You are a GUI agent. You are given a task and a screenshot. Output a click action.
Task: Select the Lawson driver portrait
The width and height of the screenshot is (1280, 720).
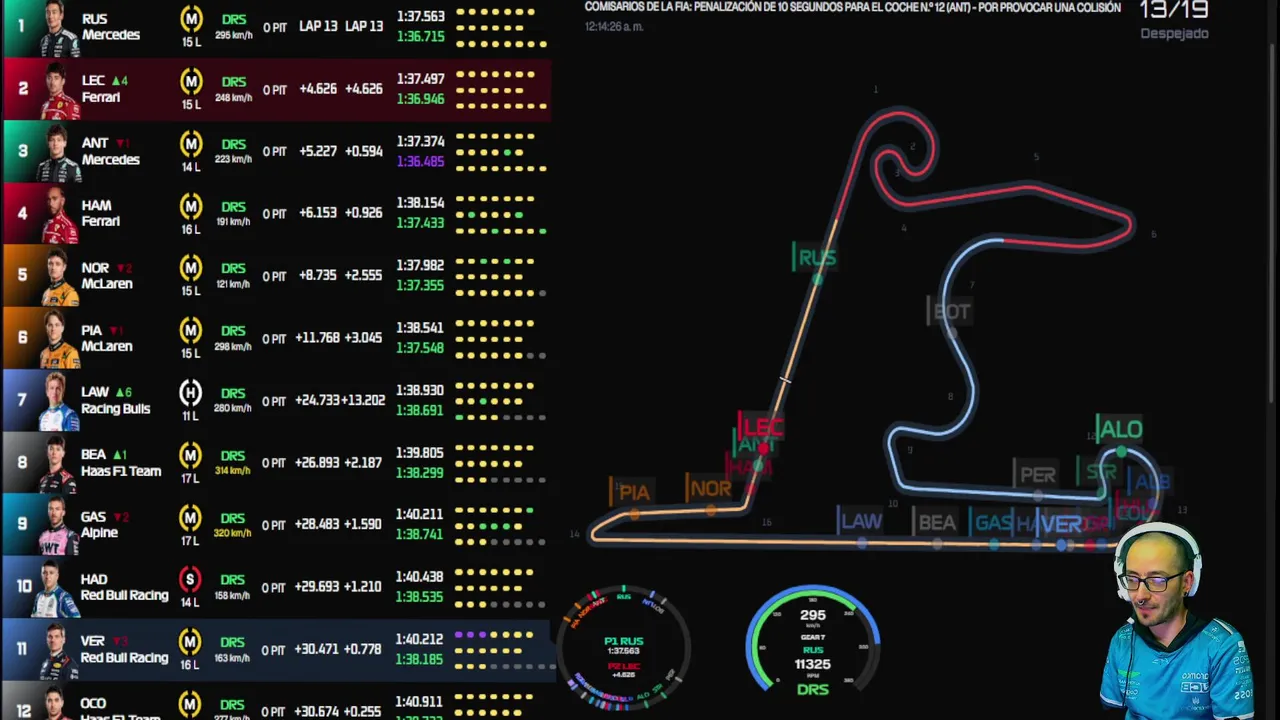coord(58,401)
